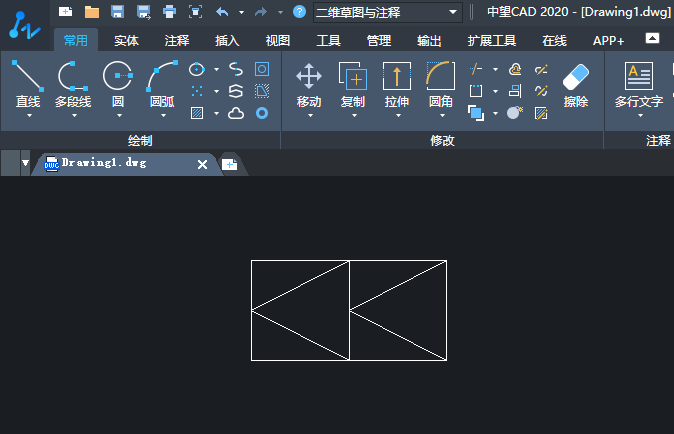The height and width of the screenshot is (434, 674).
Task: Click the Edit Hatch pencil icon
Action: (541, 113)
